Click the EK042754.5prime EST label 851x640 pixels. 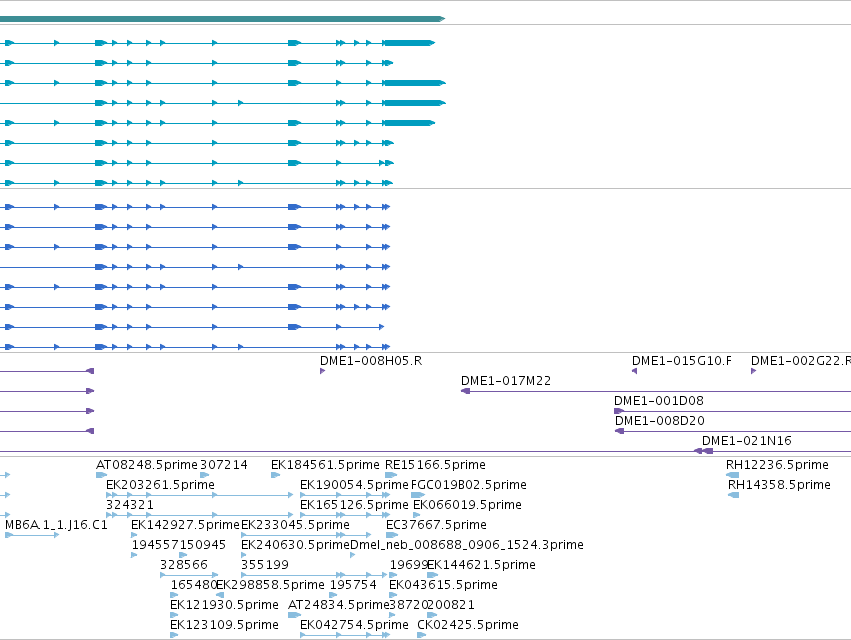[354, 625]
